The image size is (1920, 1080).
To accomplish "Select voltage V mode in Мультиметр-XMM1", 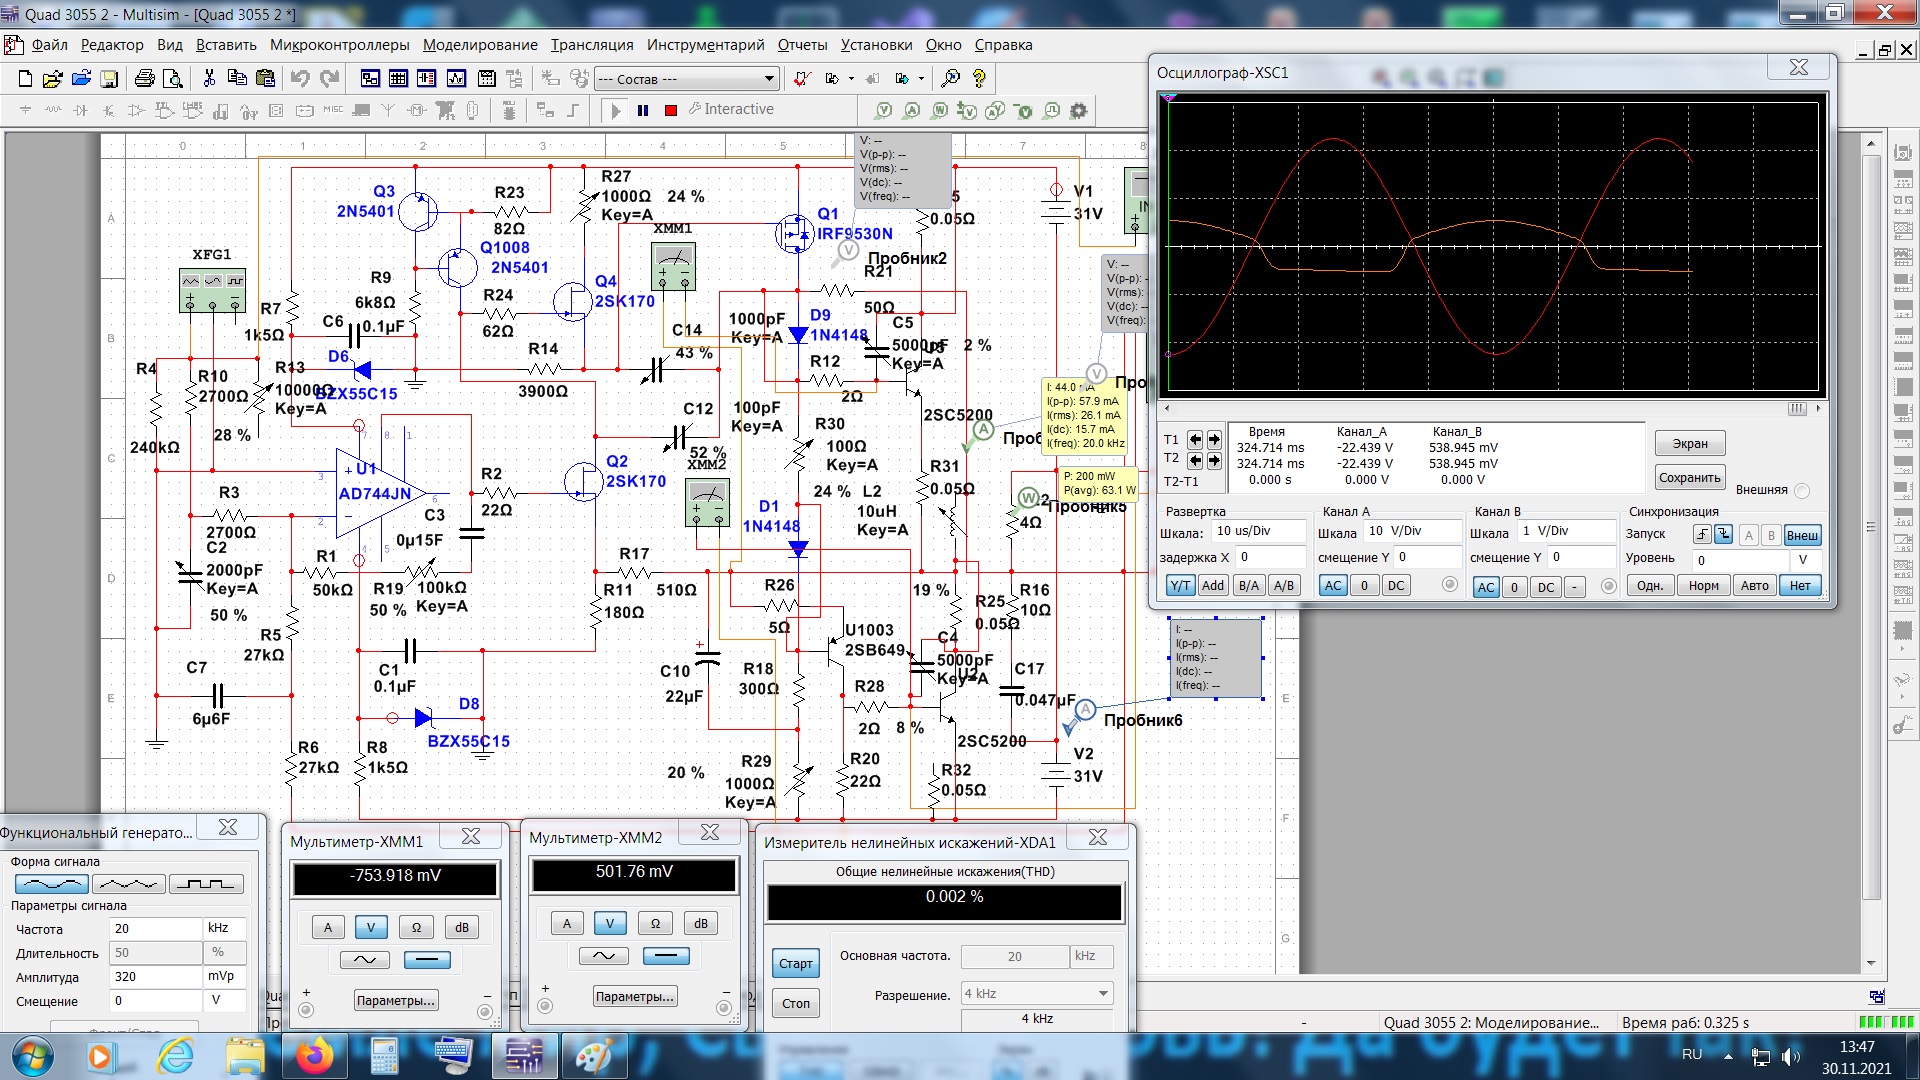I will coord(371,927).
